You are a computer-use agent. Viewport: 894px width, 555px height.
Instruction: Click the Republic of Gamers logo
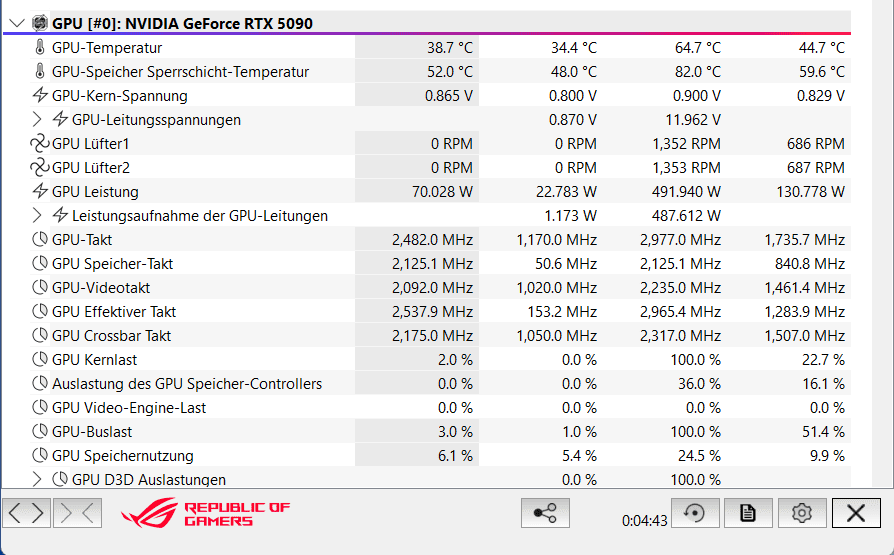[x=205, y=513]
